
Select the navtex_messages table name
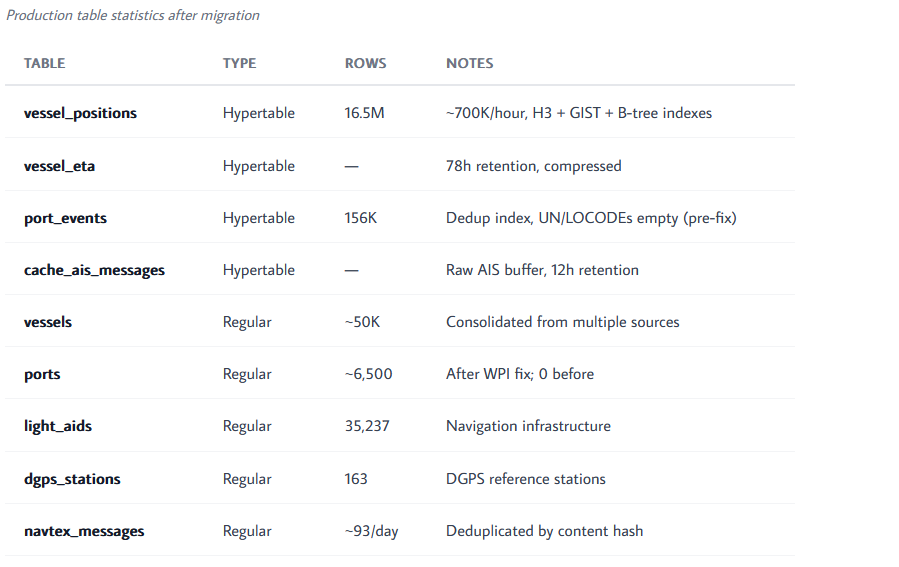click(x=84, y=531)
